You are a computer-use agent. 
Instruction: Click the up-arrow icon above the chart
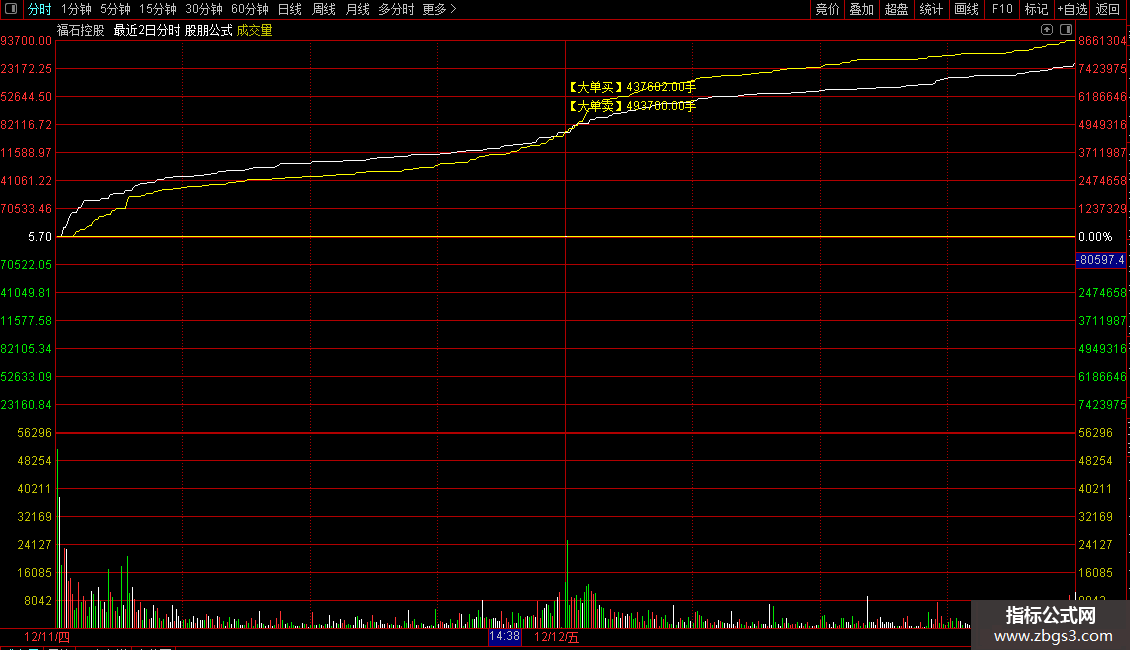(x=1047, y=30)
